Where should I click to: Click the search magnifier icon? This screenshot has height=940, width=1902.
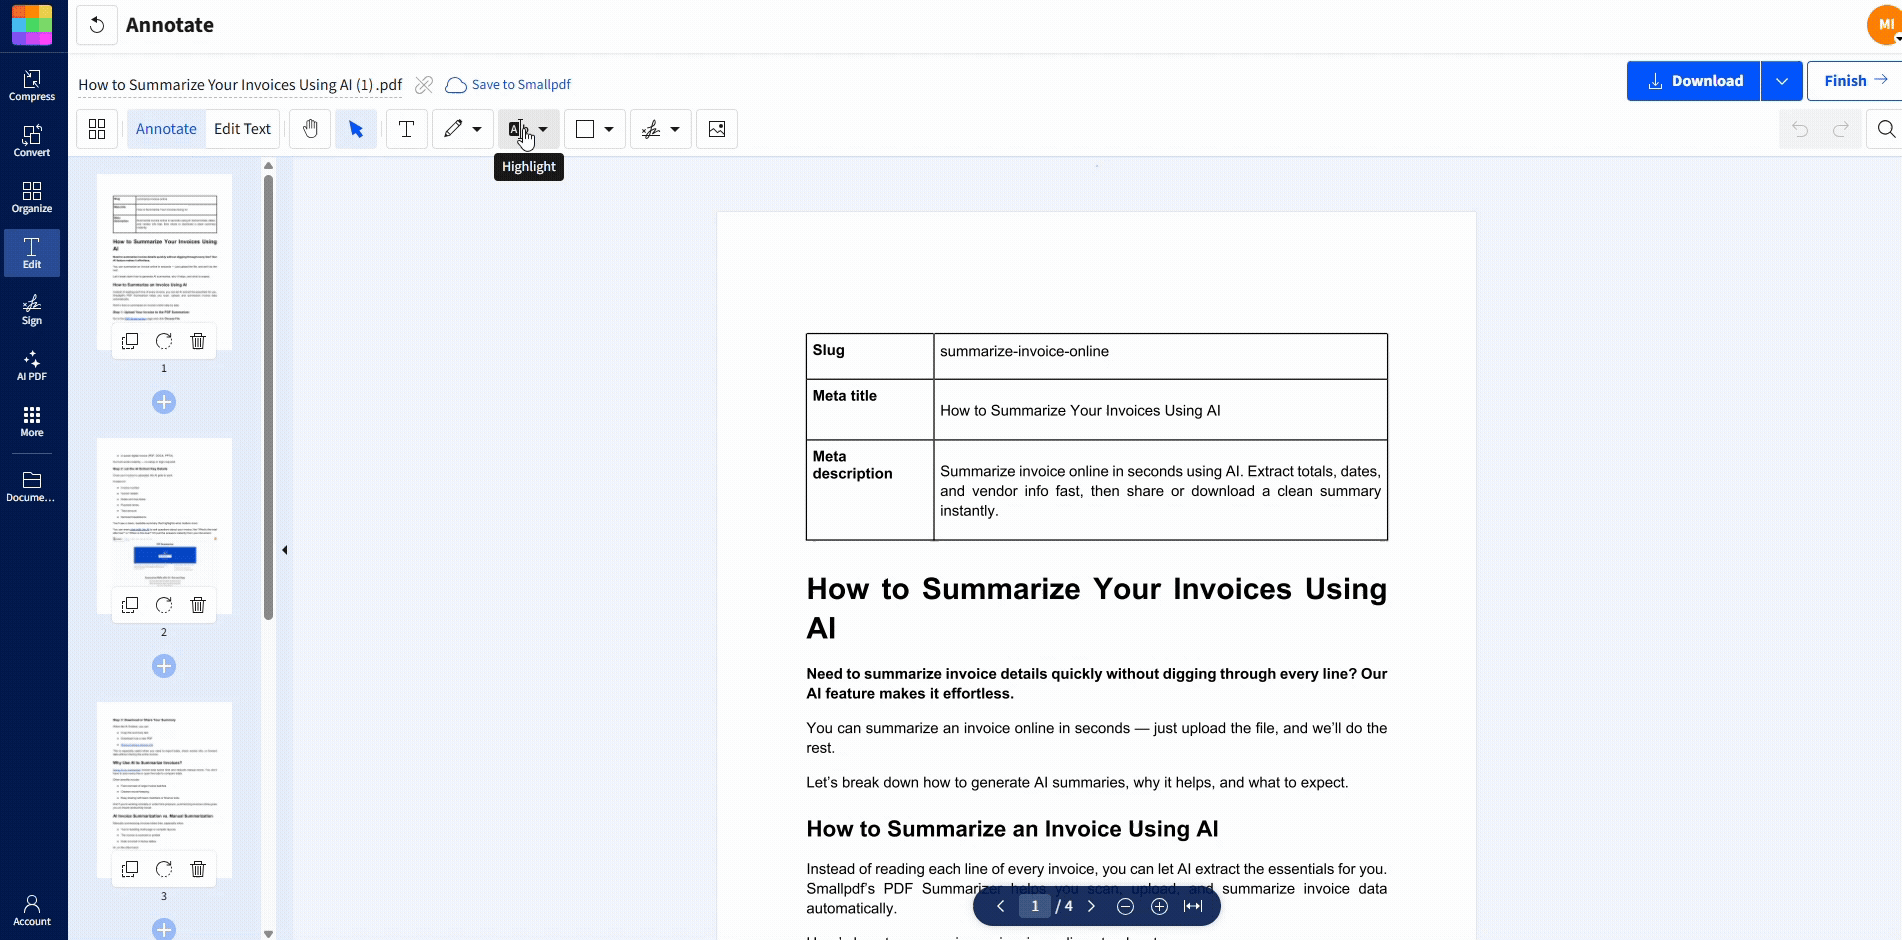coord(1886,129)
